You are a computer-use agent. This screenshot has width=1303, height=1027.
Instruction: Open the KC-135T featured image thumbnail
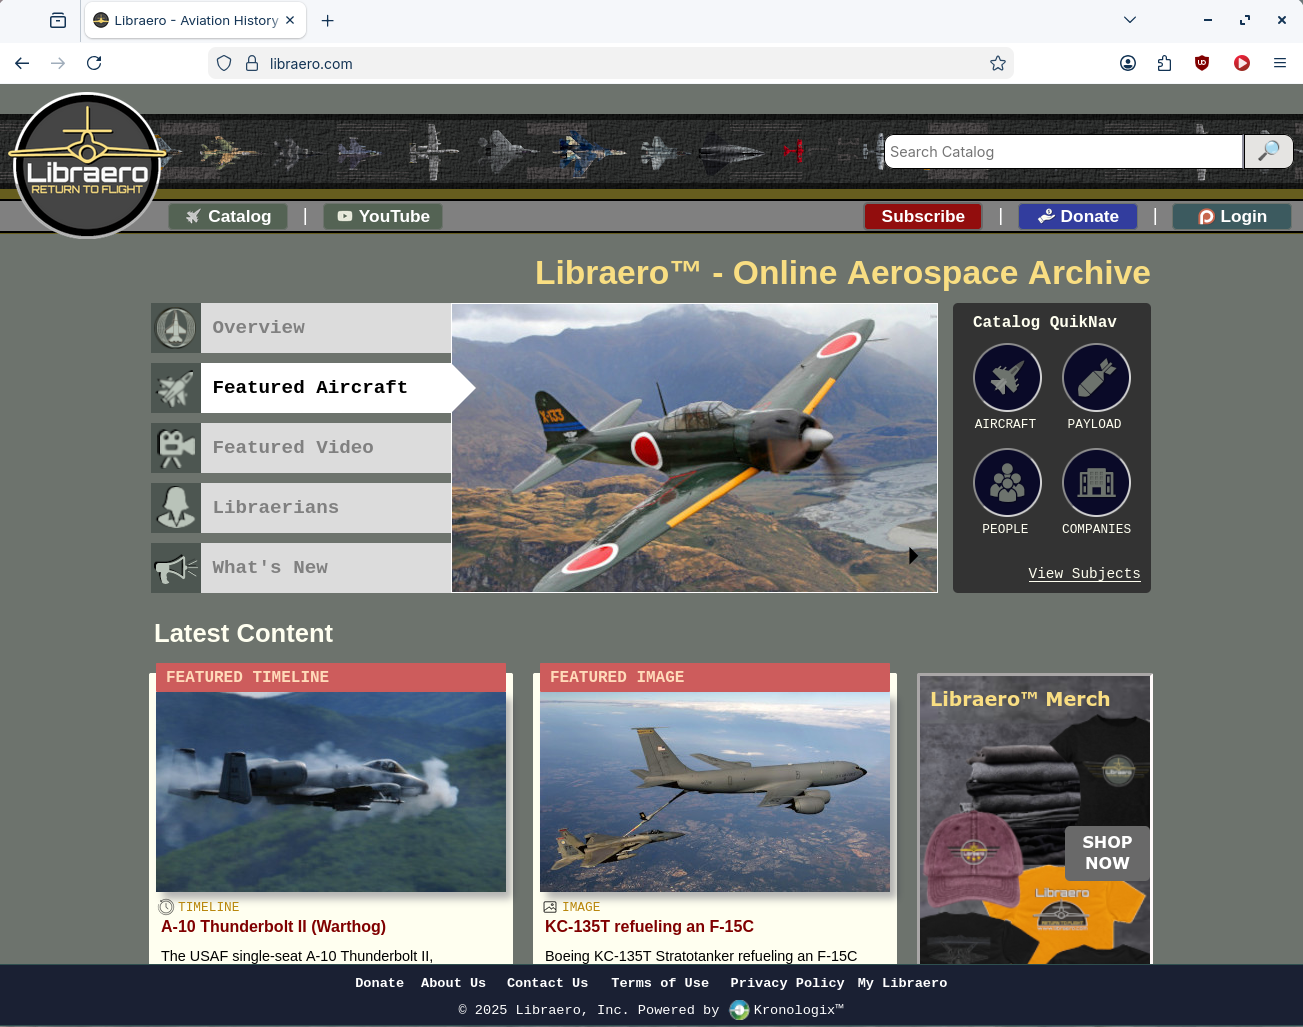coord(714,791)
